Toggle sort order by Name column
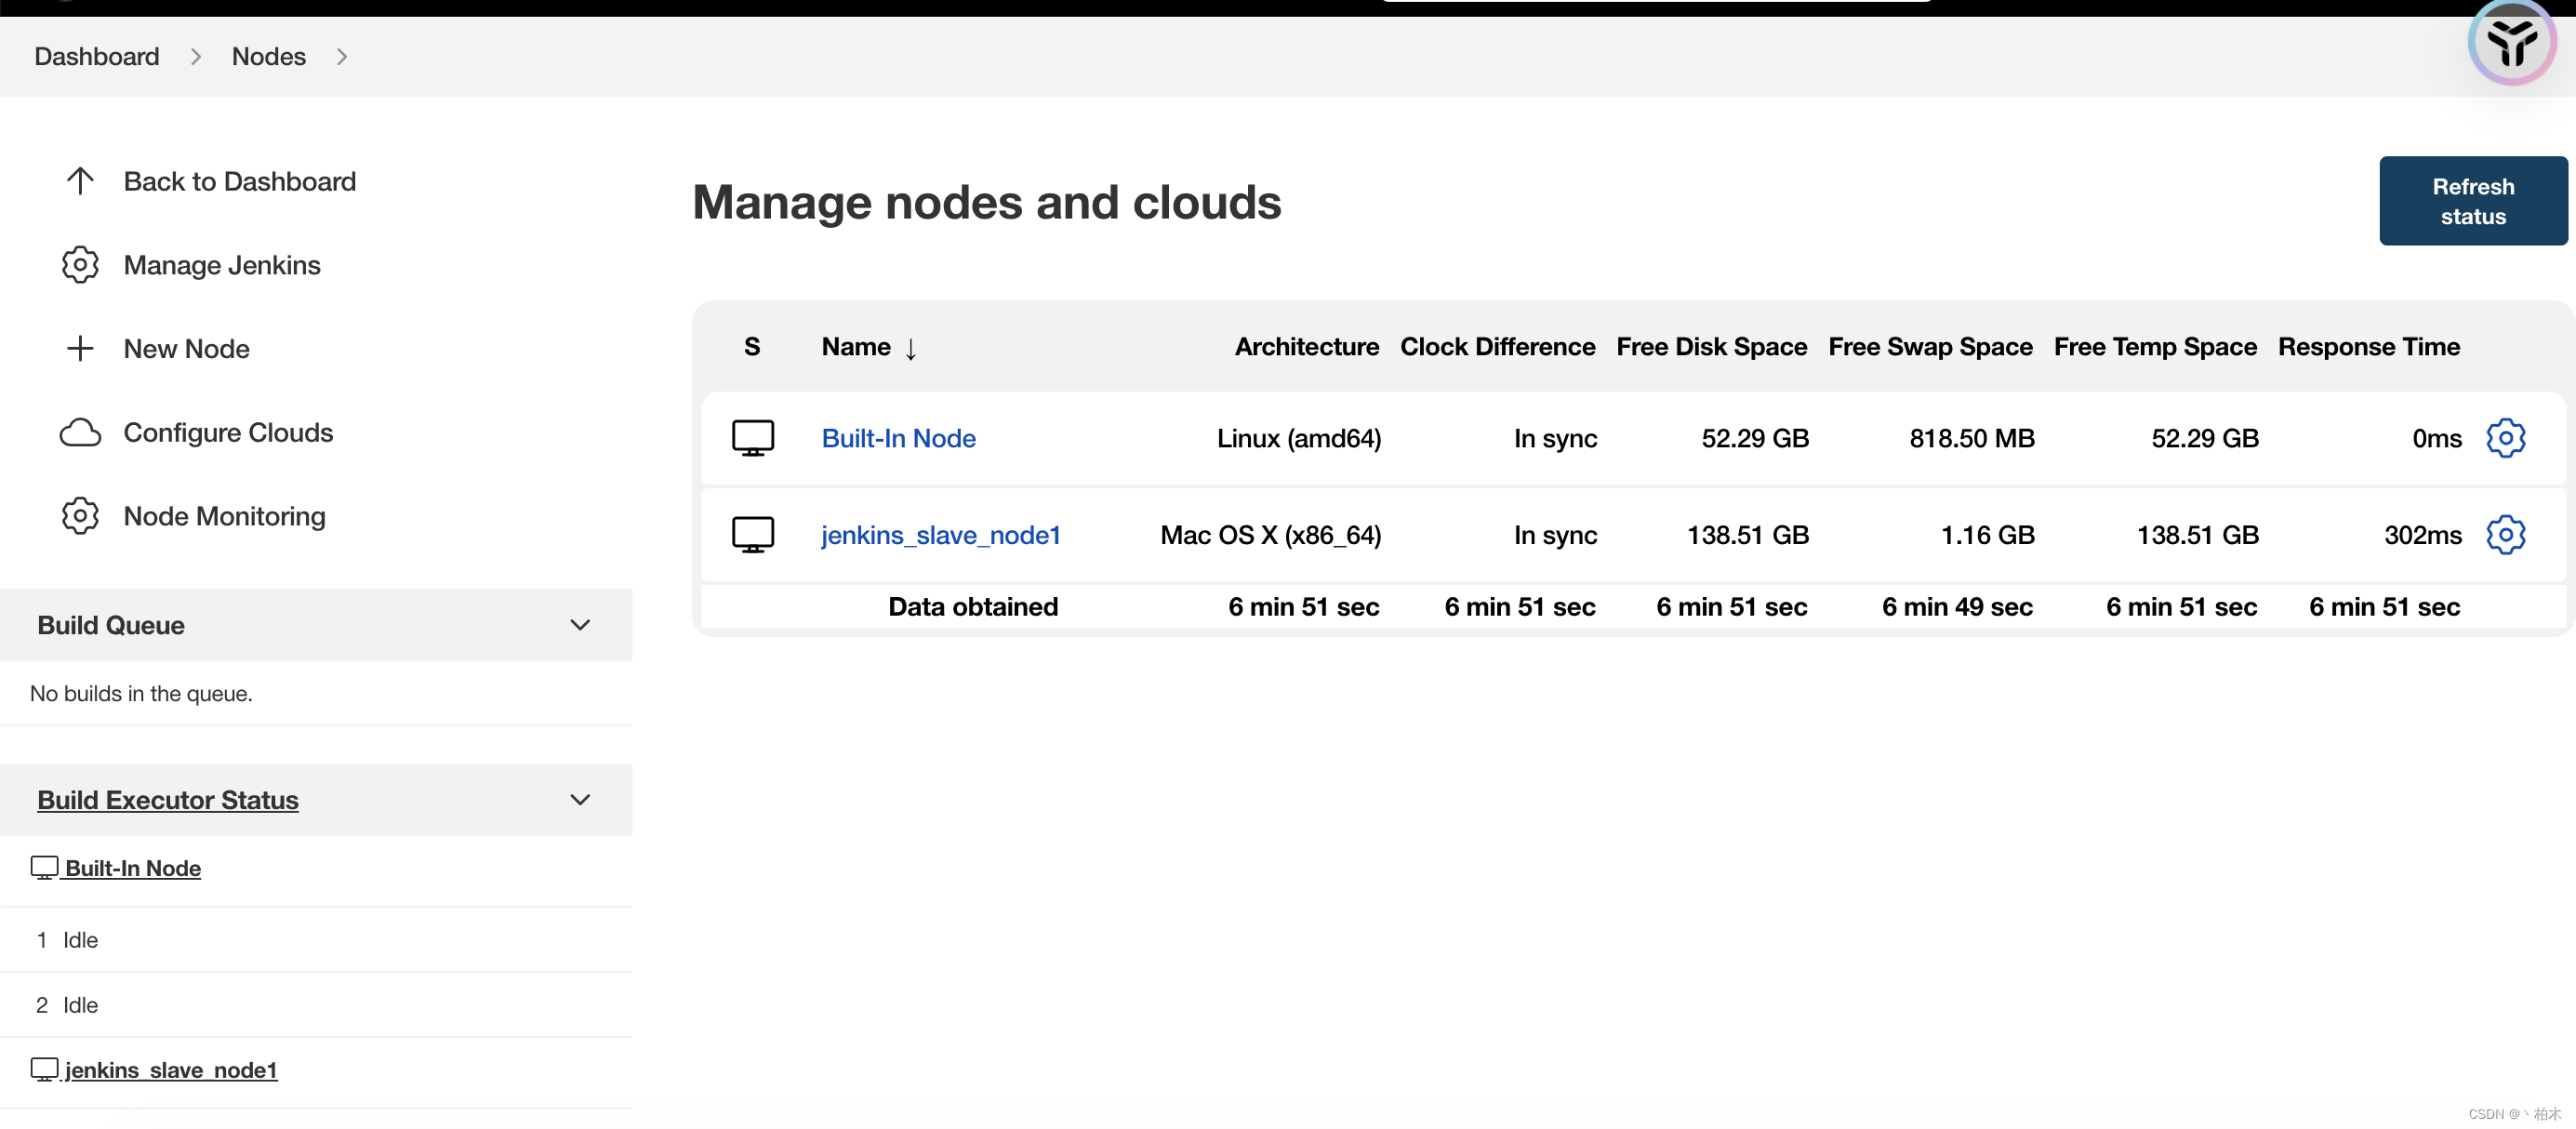 click(x=870, y=347)
